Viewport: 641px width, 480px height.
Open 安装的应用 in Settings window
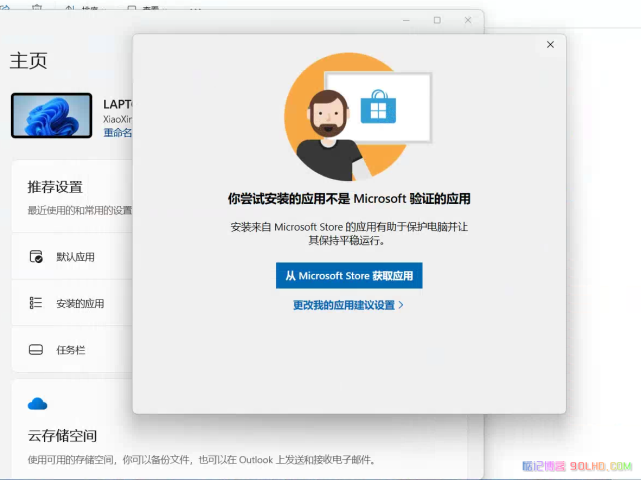(72, 303)
